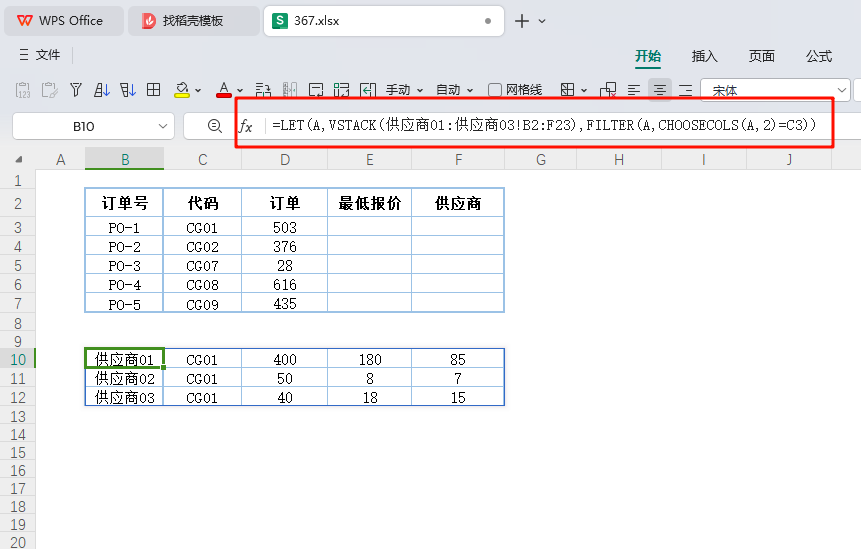Viewport: 861px width, 549px height.
Task: Click inside the formula bar text
Action: click(x=544, y=125)
